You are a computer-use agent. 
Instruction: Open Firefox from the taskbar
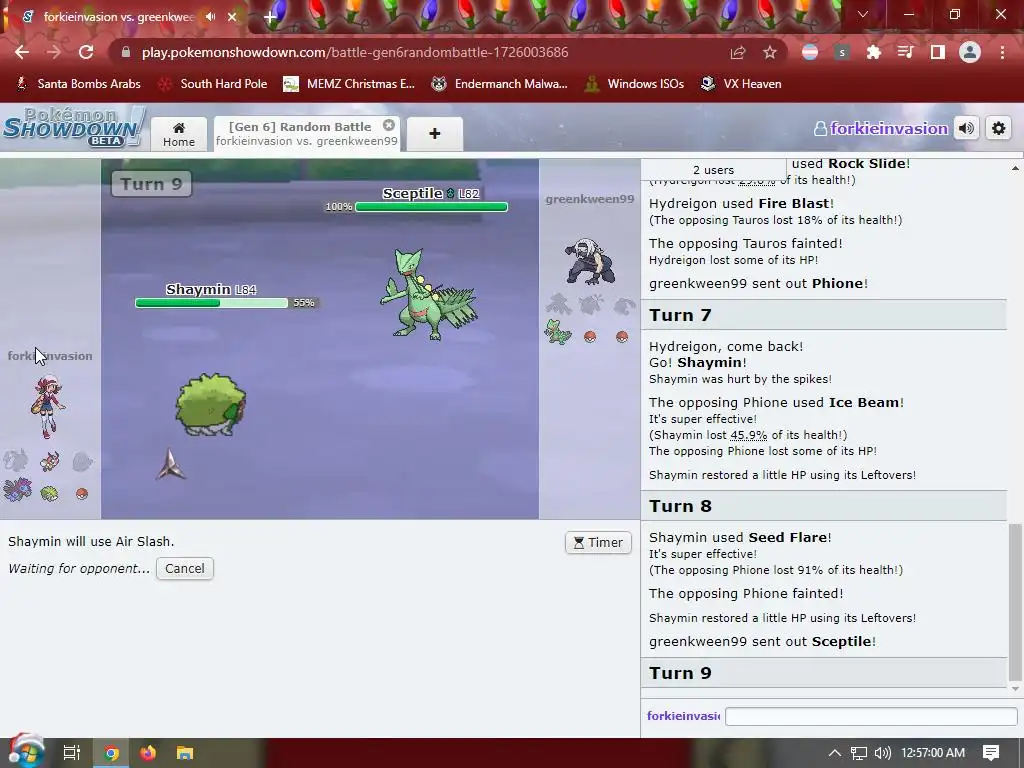(148, 753)
